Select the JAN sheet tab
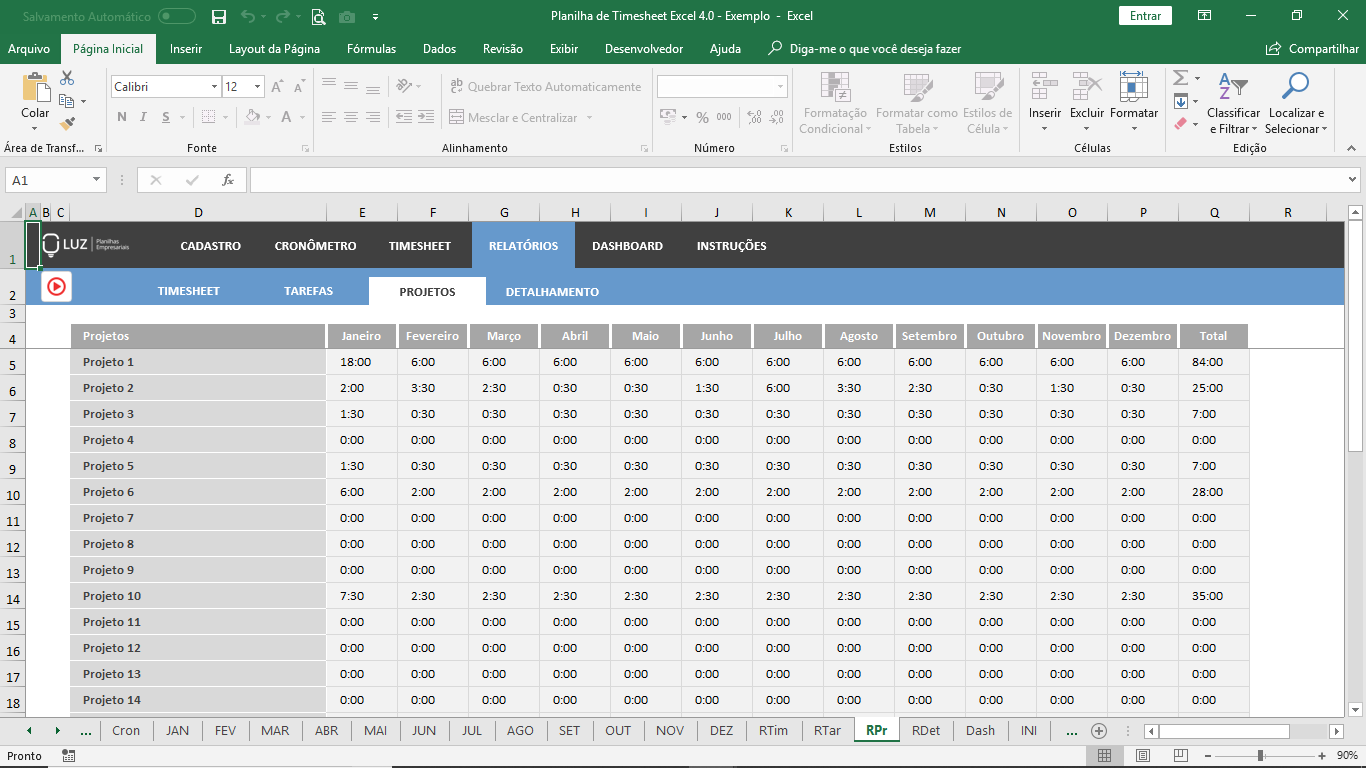The width and height of the screenshot is (1366, 768). [177, 731]
